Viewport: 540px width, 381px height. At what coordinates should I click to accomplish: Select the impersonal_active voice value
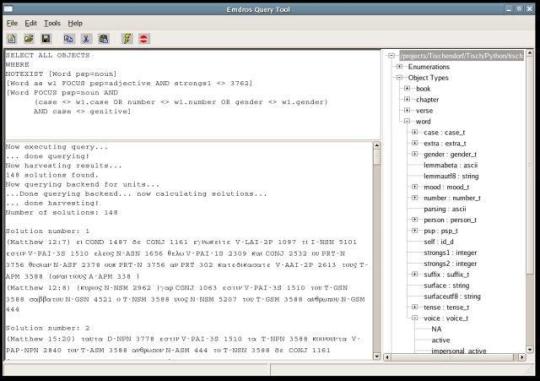coord(459,351)
